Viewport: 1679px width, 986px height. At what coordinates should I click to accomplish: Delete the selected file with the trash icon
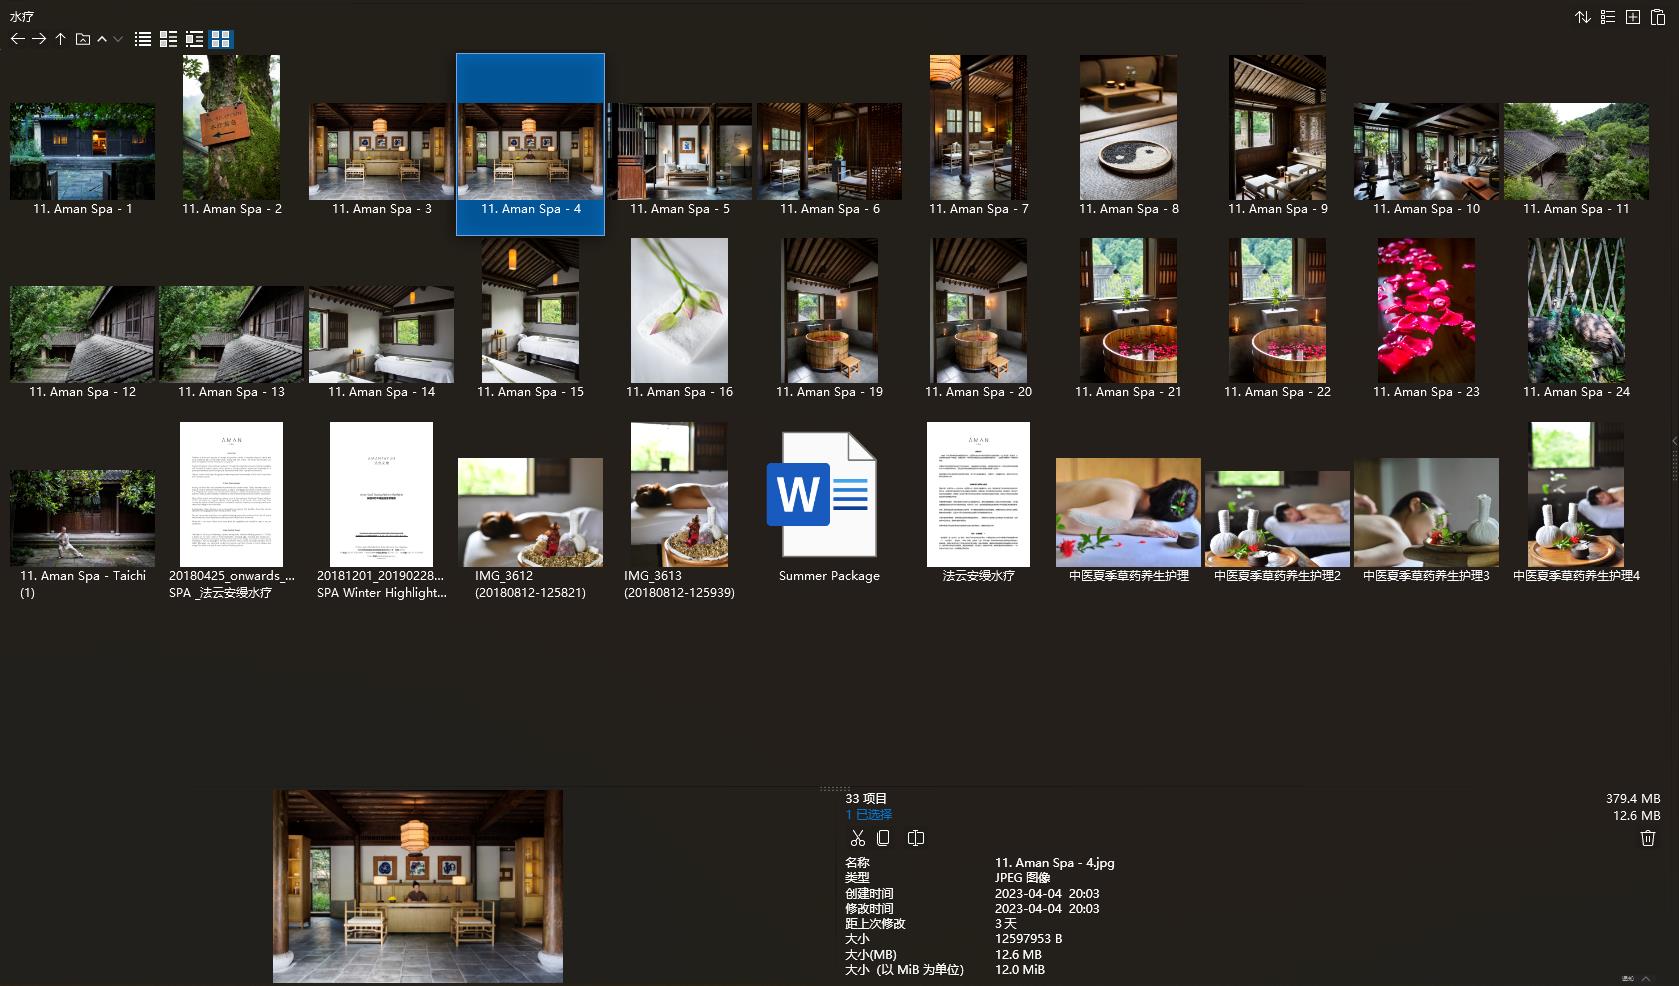click(1648, 838)
